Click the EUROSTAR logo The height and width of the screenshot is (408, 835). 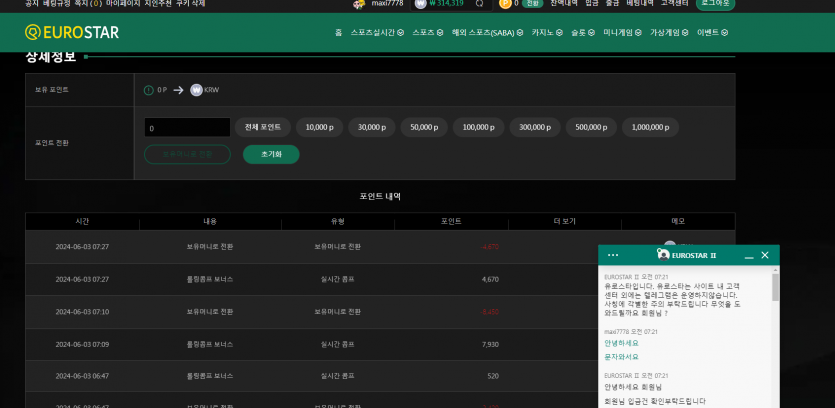[72, 32]
